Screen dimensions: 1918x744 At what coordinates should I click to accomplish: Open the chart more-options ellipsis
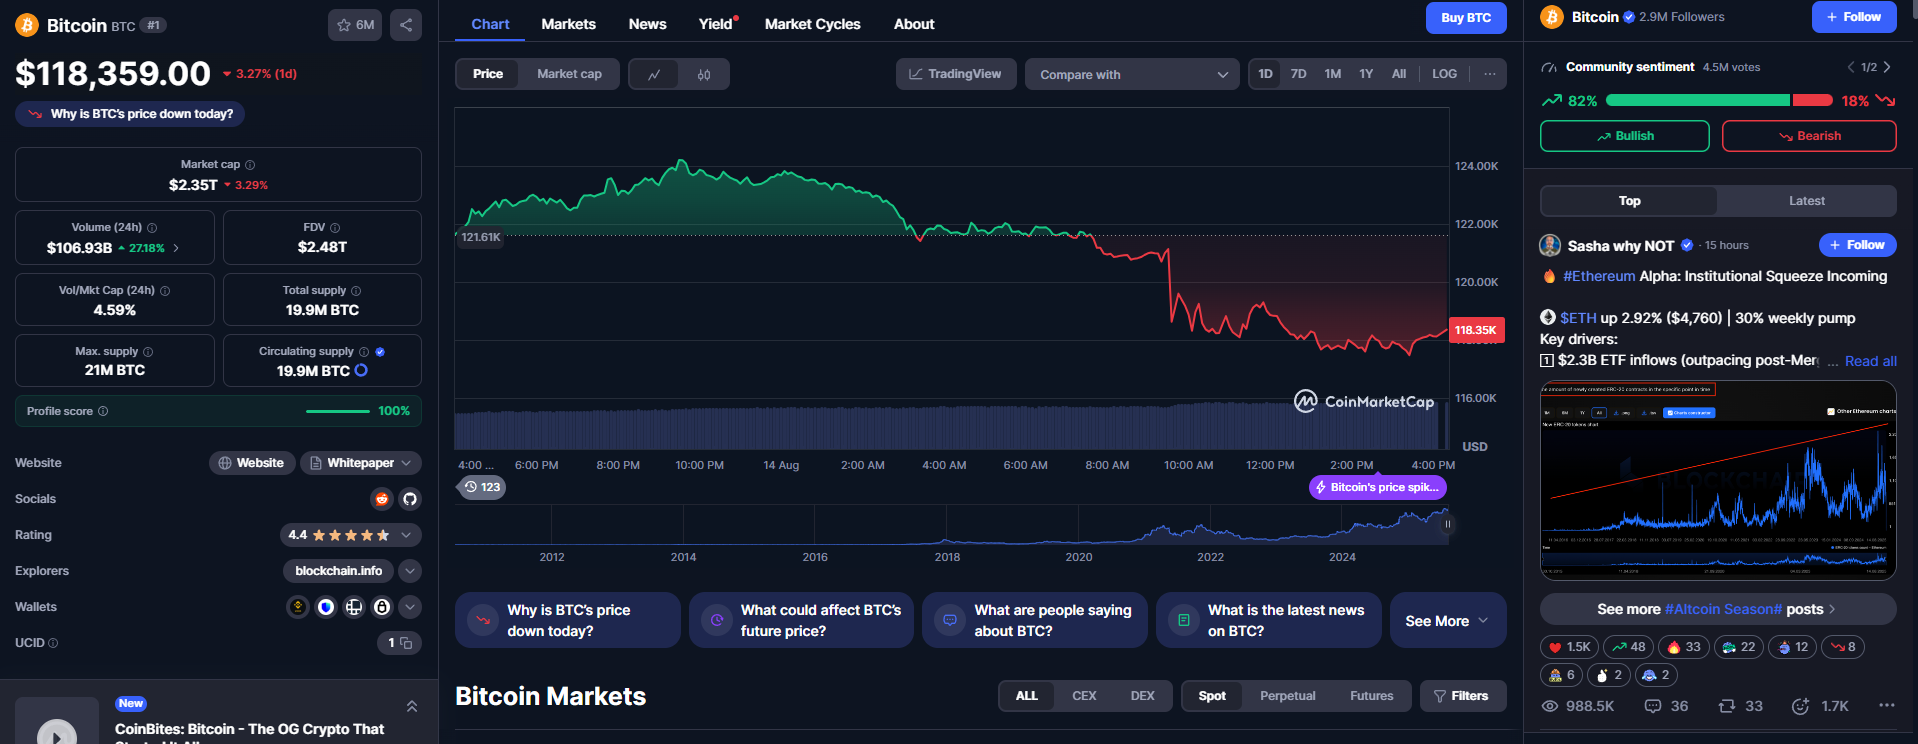1490,74
